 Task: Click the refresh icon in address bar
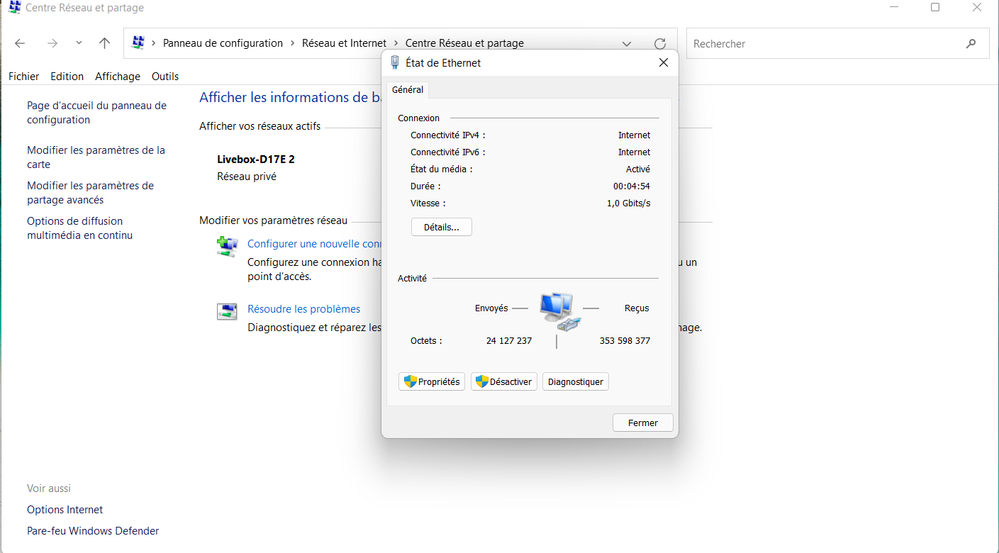click(659, 44)
